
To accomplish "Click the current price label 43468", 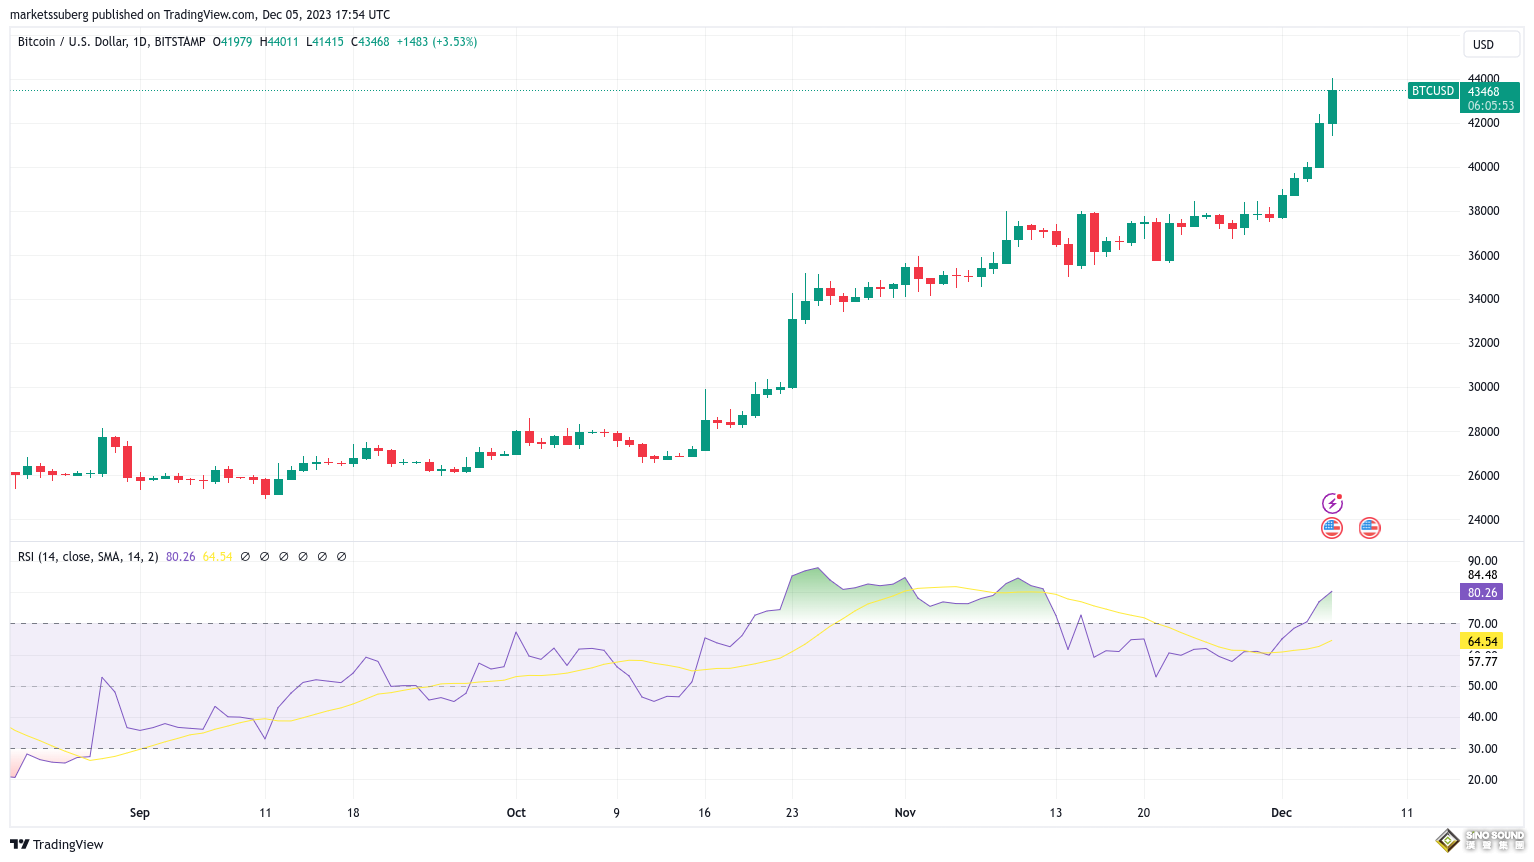I will pyautogui.click(x=1484, y=92).
